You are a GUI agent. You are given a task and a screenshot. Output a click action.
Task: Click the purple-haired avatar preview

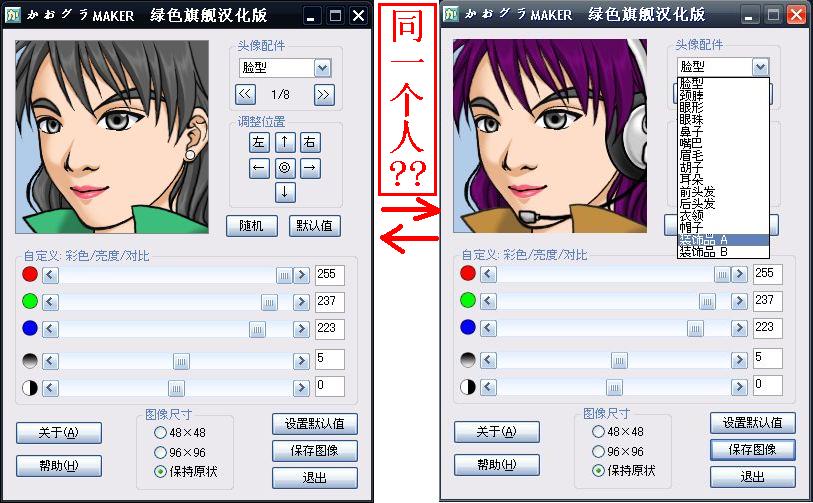click(550, 136)
